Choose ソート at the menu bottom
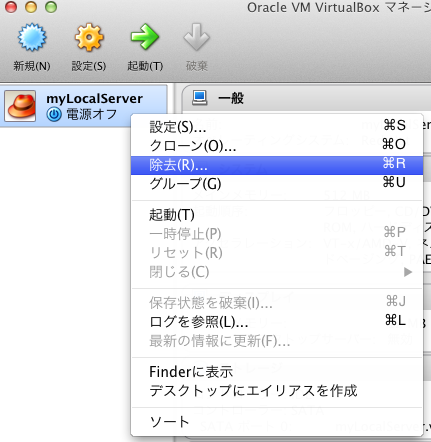 (277, 422)
